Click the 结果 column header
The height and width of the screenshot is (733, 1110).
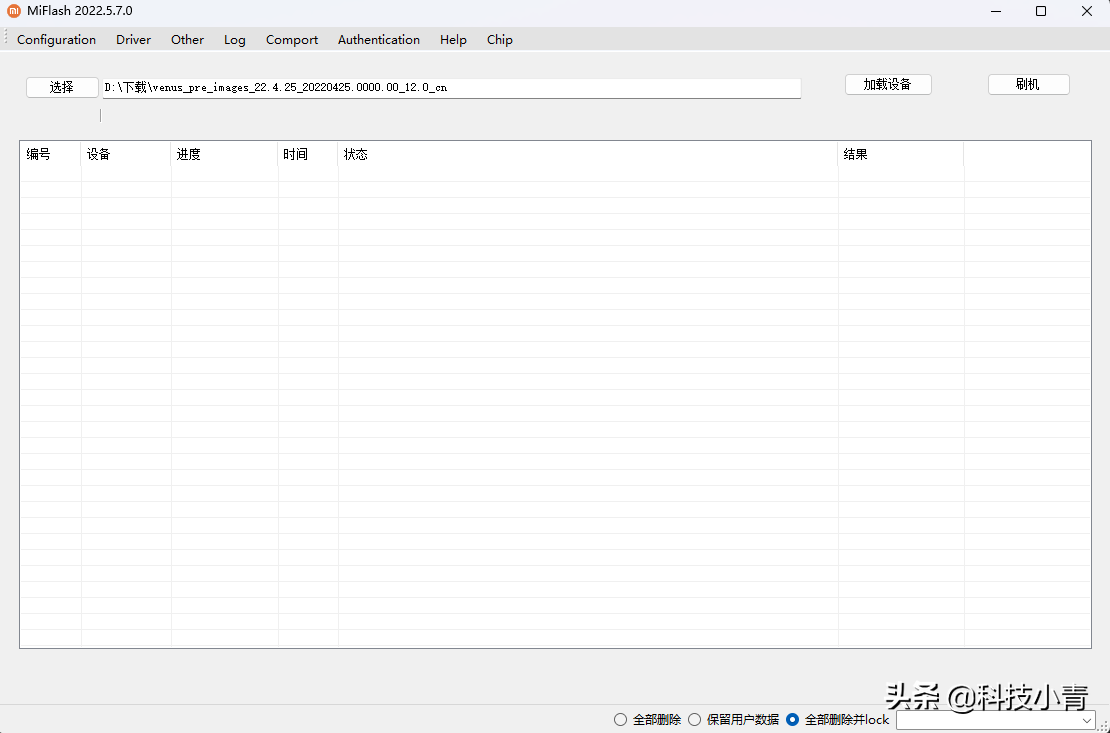[856, 154]
